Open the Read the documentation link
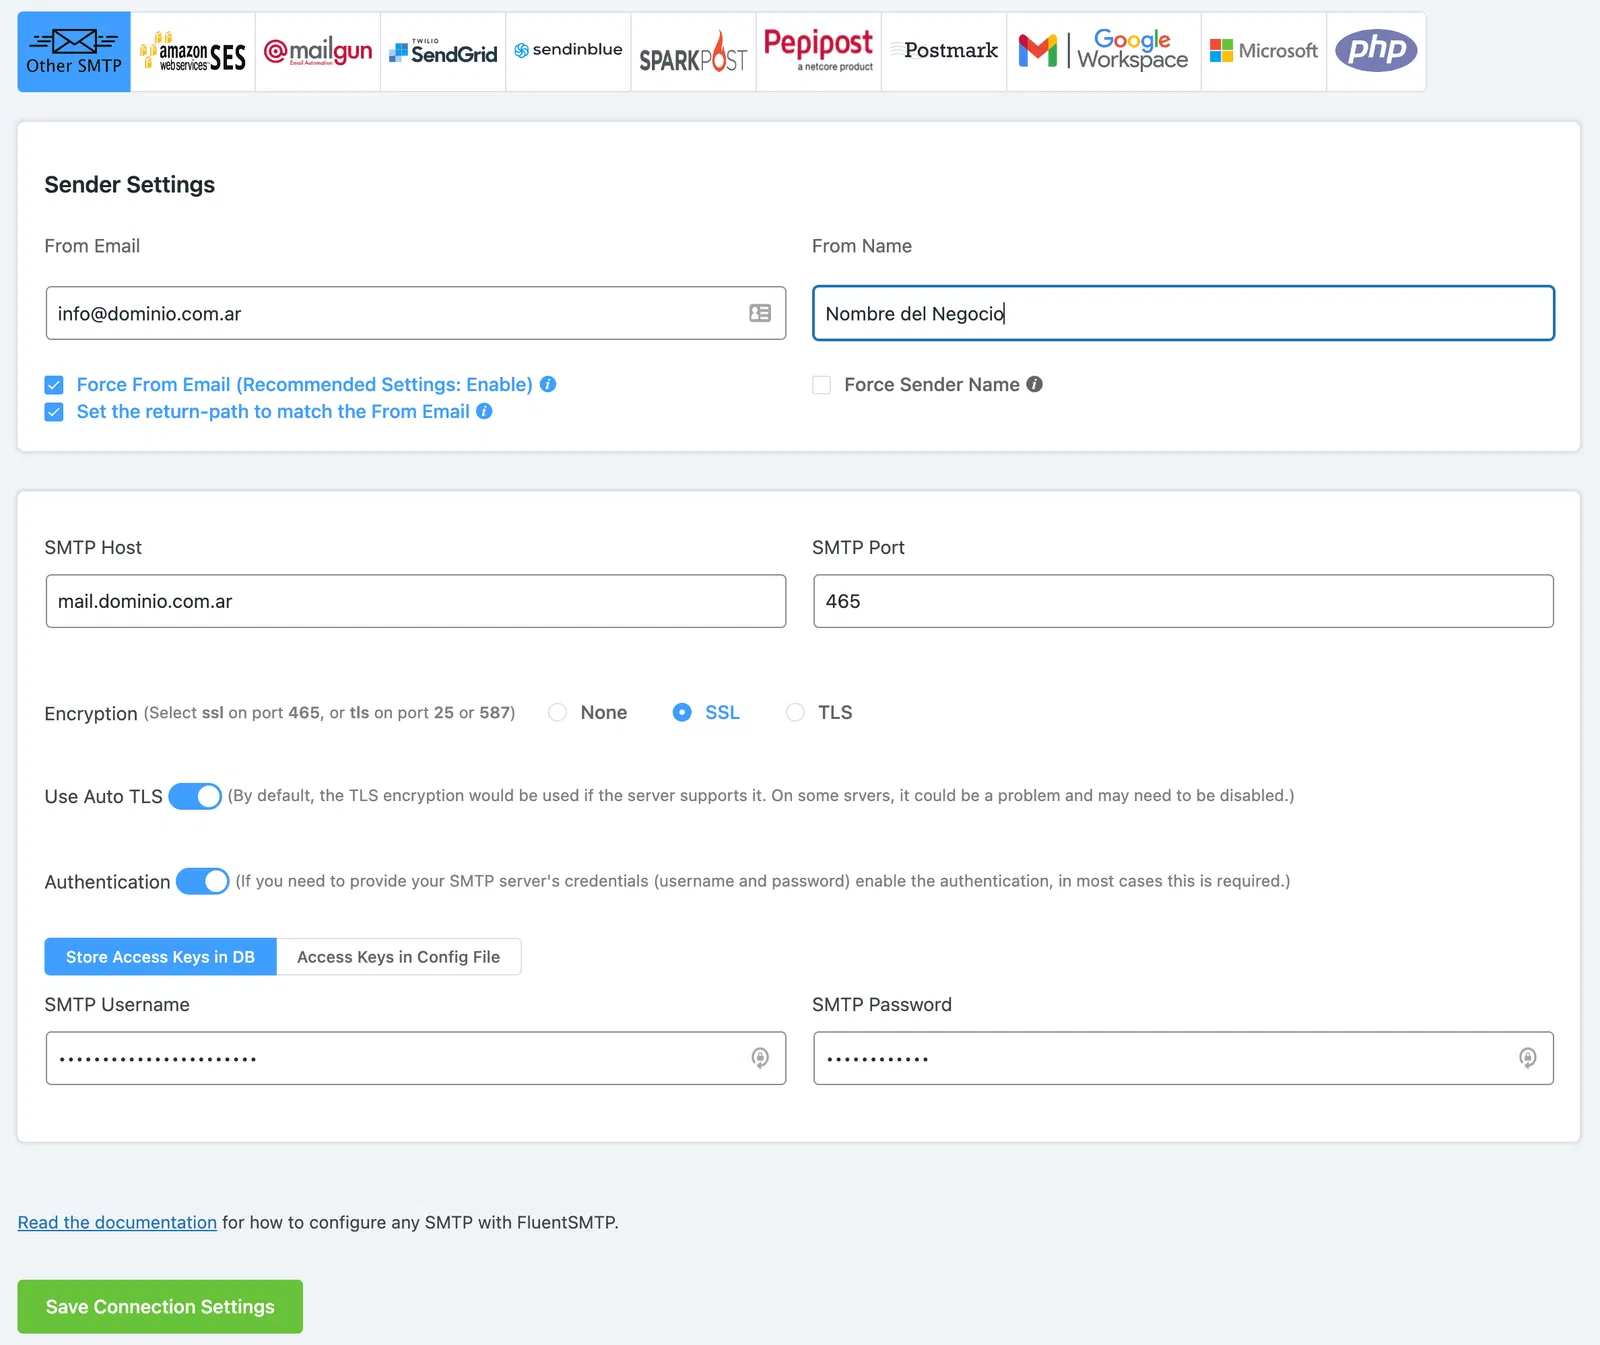The image size is (1600, 1345). [117, 1222]
